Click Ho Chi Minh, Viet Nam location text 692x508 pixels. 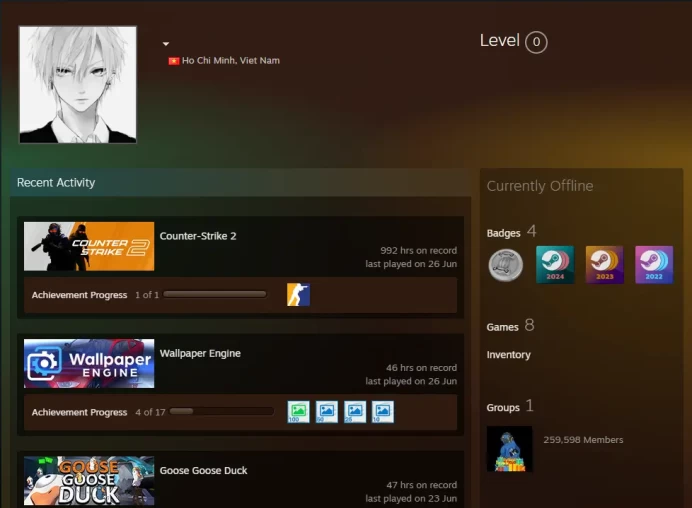(231, 60)
